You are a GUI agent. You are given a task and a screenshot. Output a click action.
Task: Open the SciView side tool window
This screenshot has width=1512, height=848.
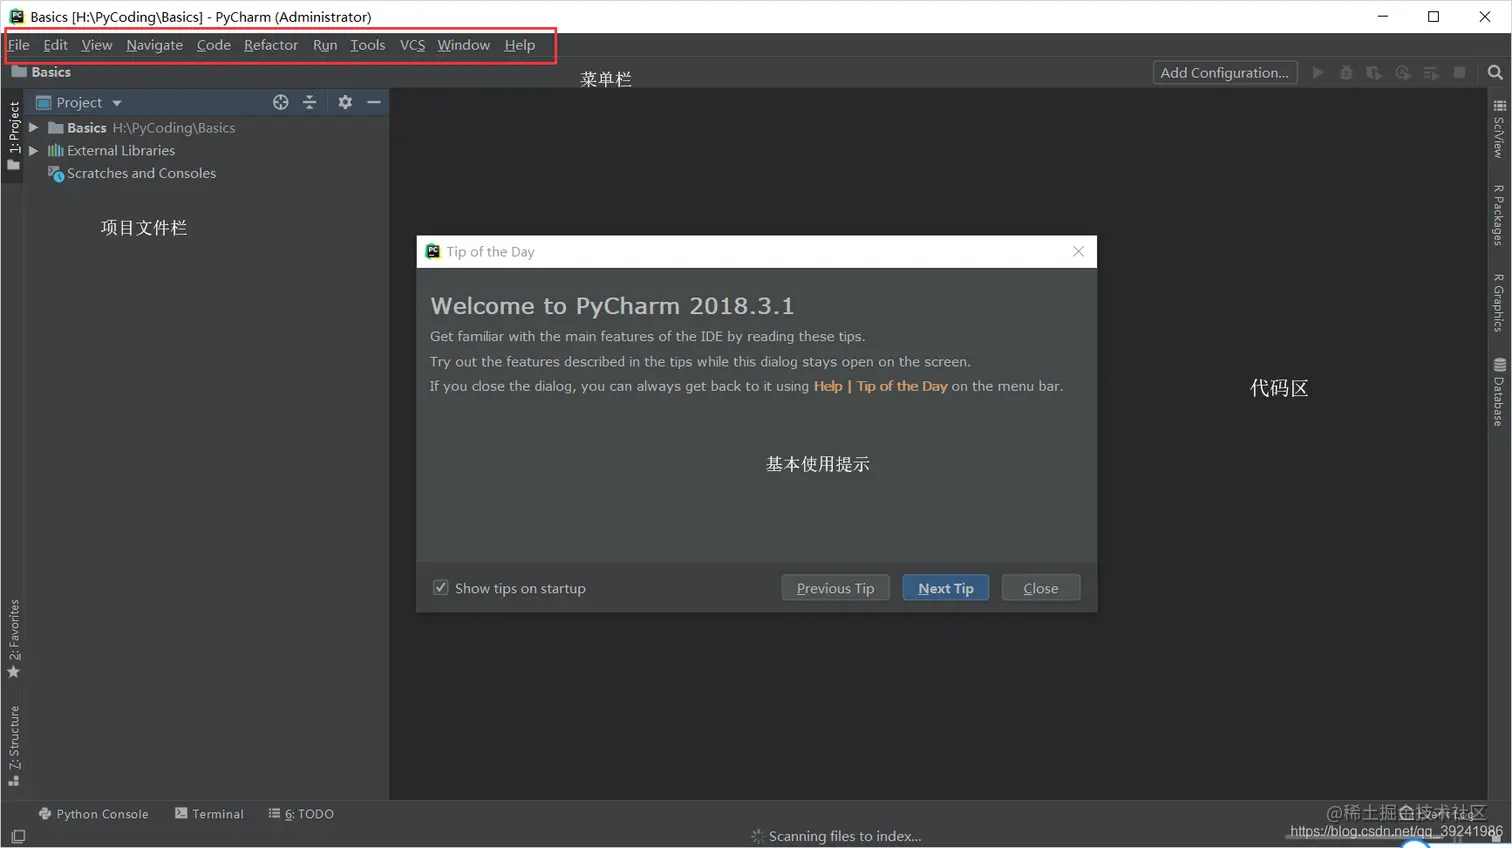coord(1499,128)
